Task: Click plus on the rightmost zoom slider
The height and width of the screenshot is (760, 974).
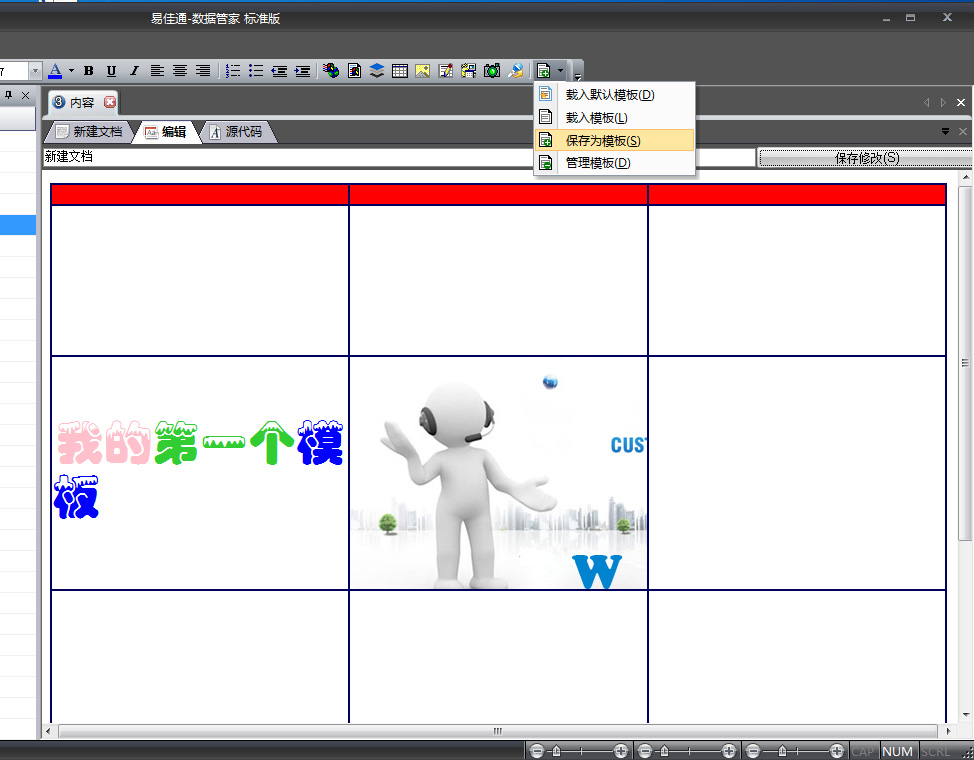Action: (837, 751)
